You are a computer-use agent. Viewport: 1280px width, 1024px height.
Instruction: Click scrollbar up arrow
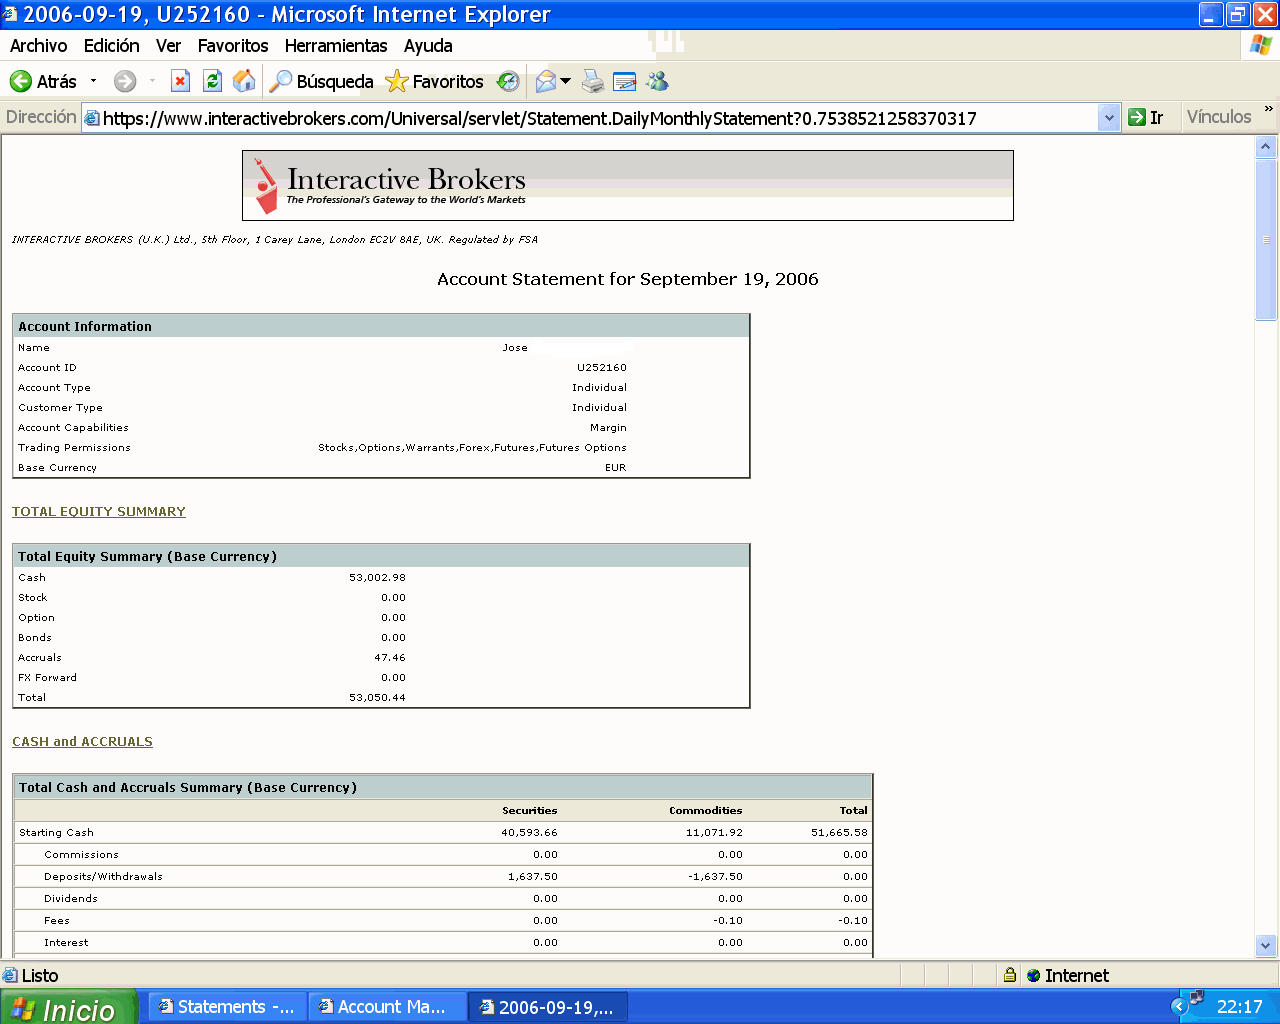(1266, 147)
